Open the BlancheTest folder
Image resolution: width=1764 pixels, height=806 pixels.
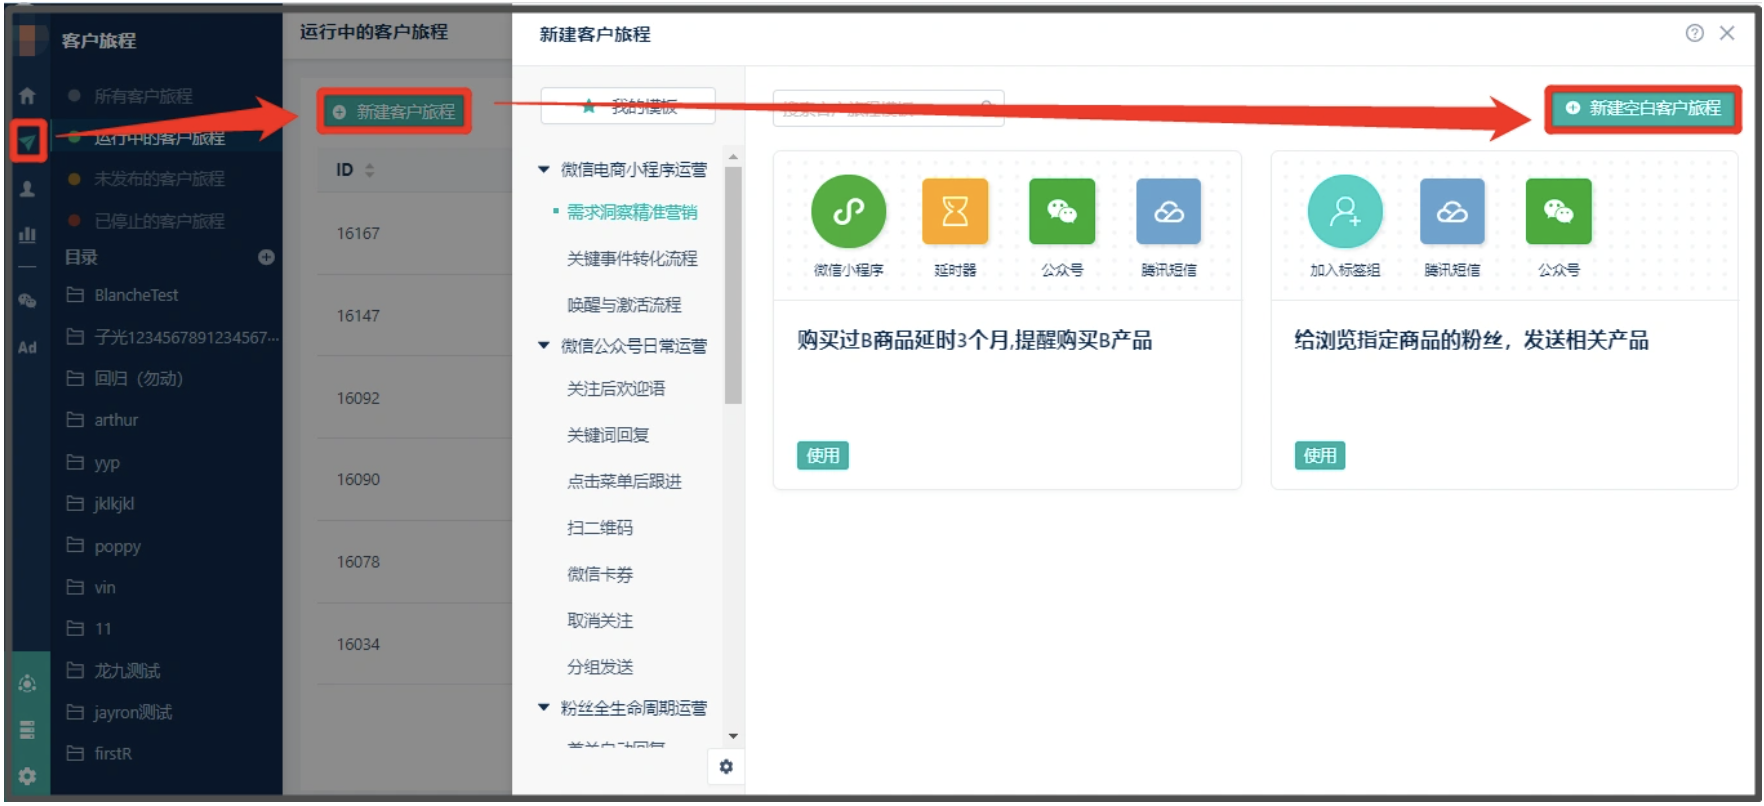pos(136,295)
